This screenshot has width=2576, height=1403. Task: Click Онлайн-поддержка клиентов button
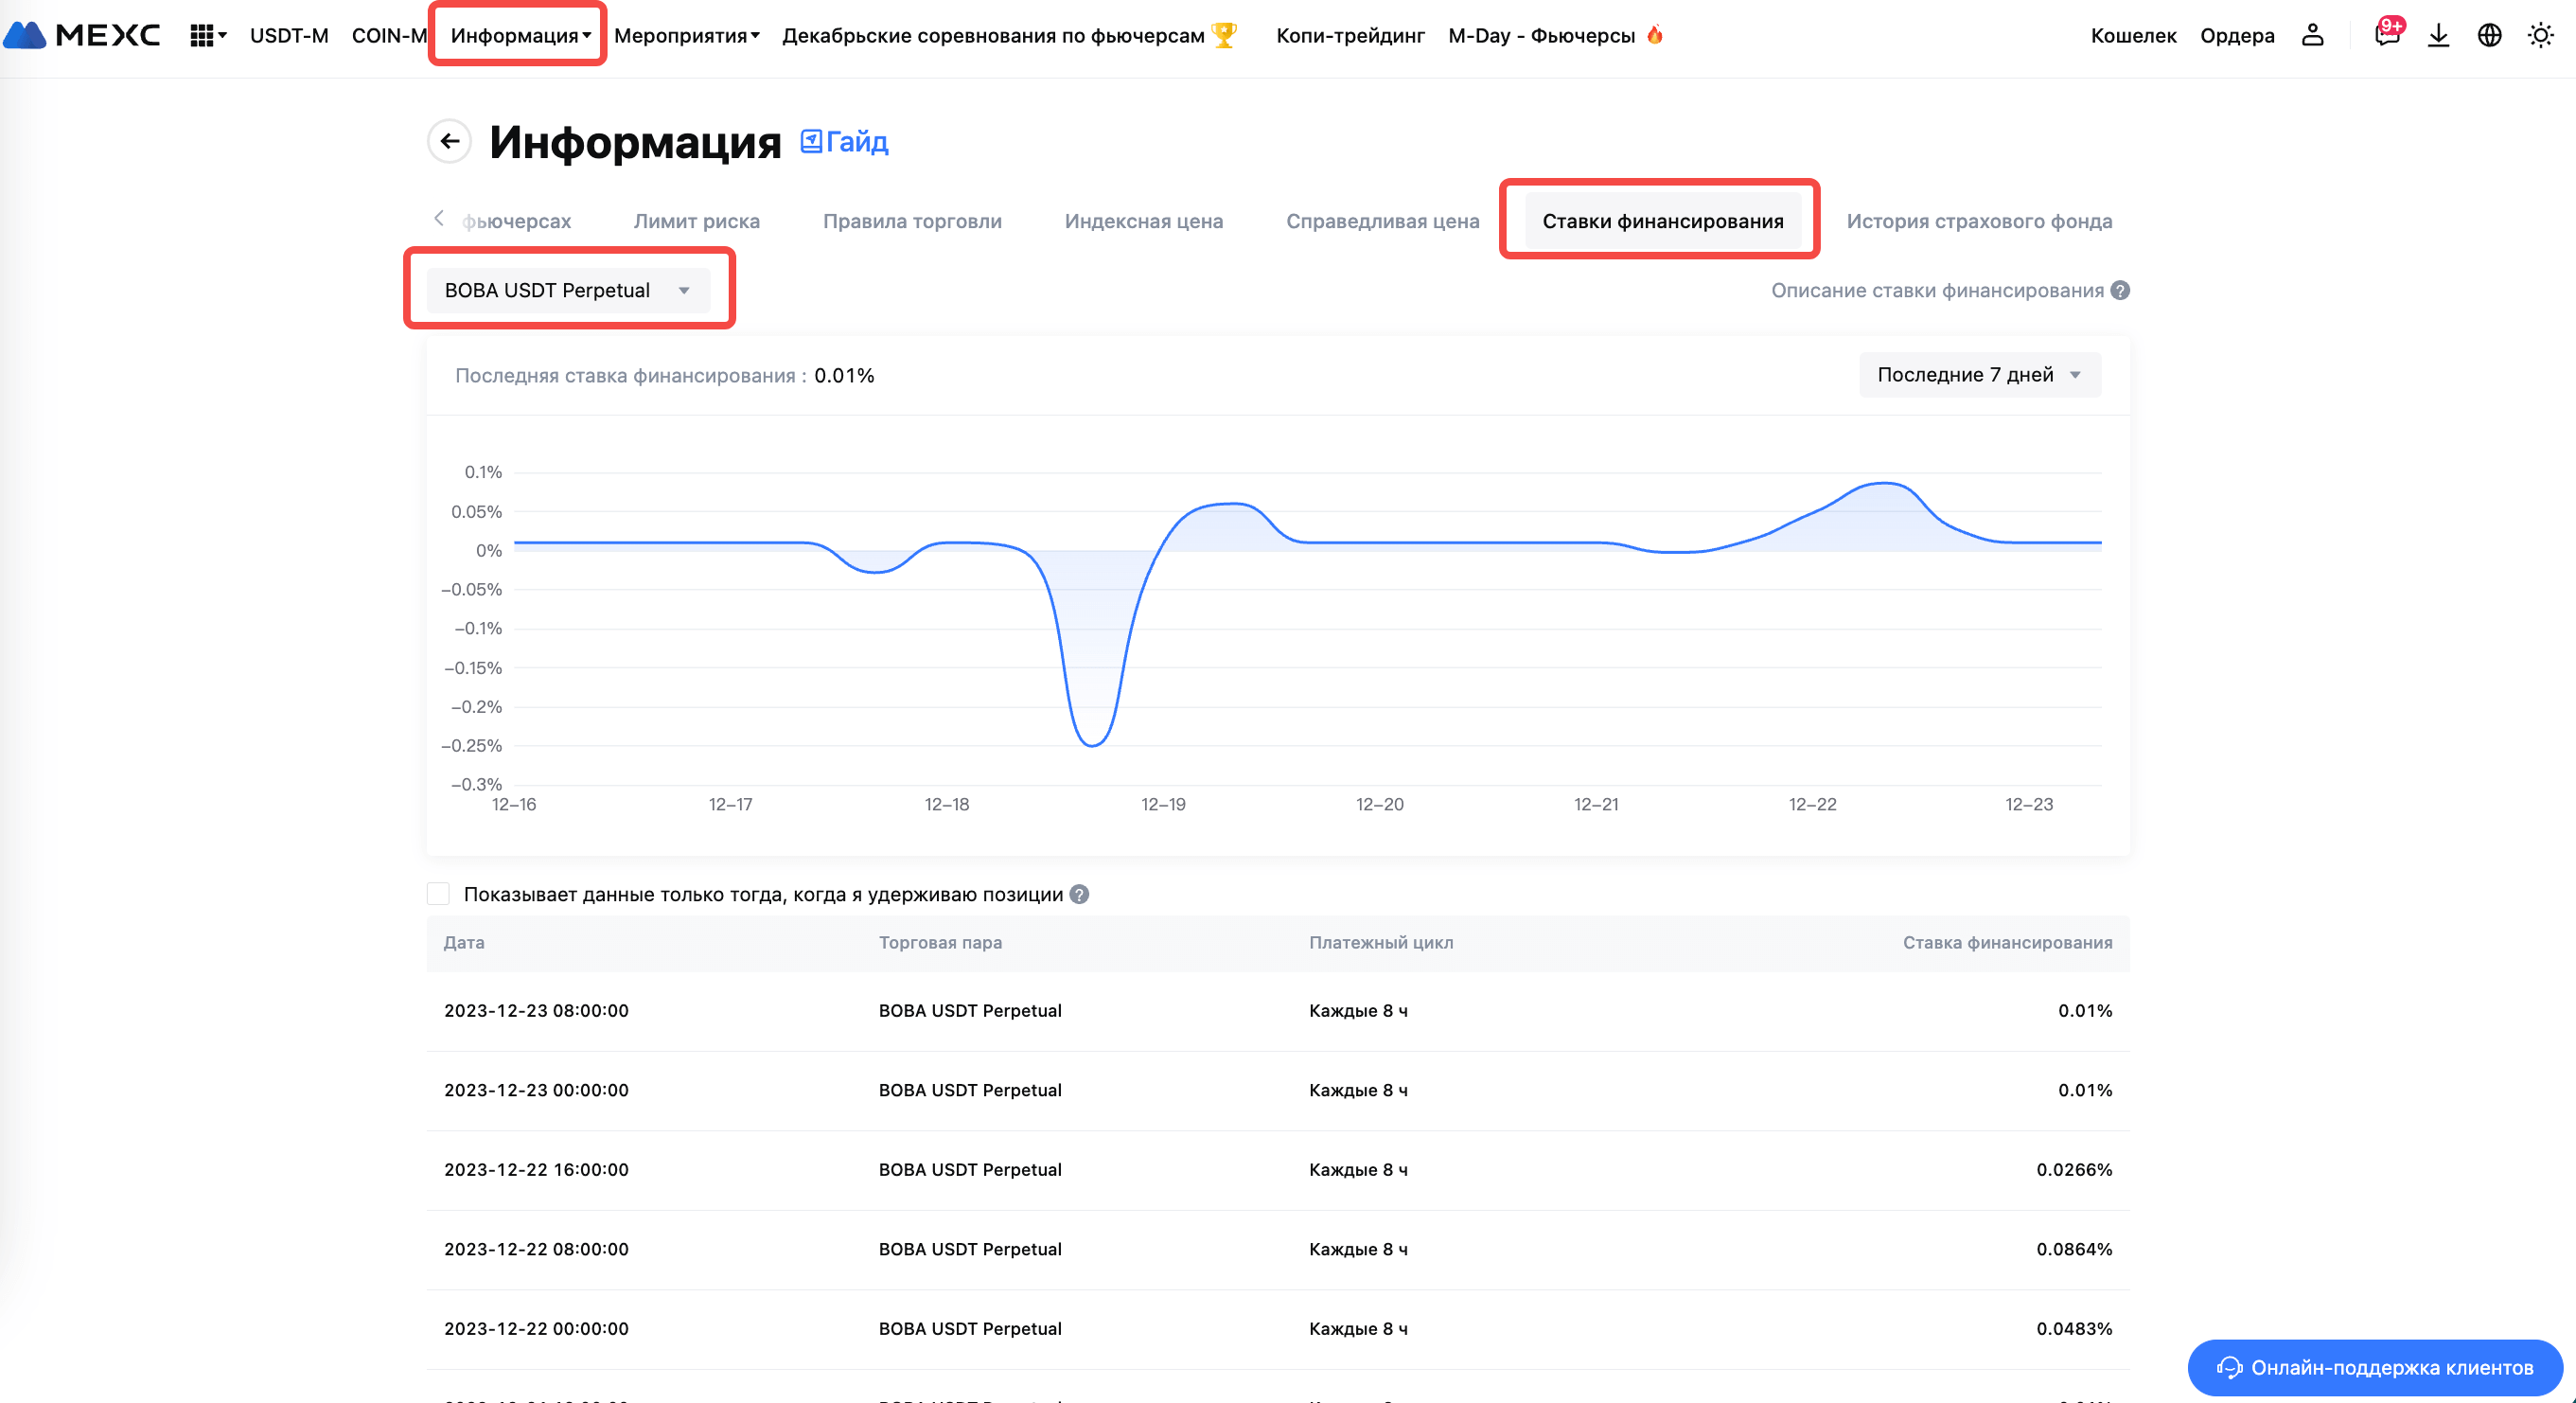[x=2374, y=1367]
